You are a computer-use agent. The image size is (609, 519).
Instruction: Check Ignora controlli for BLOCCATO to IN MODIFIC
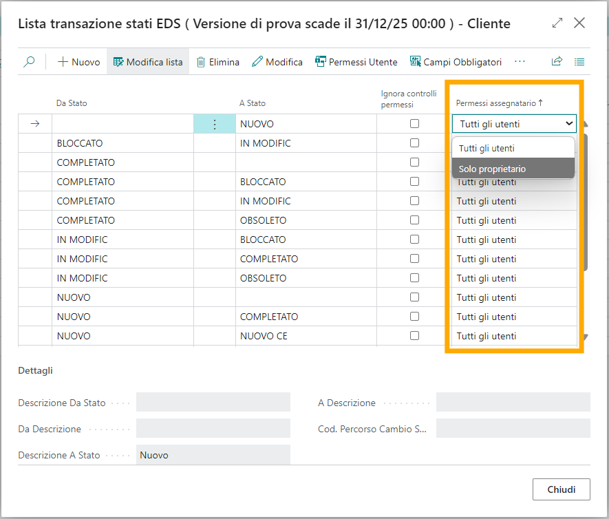coord(415,143)
